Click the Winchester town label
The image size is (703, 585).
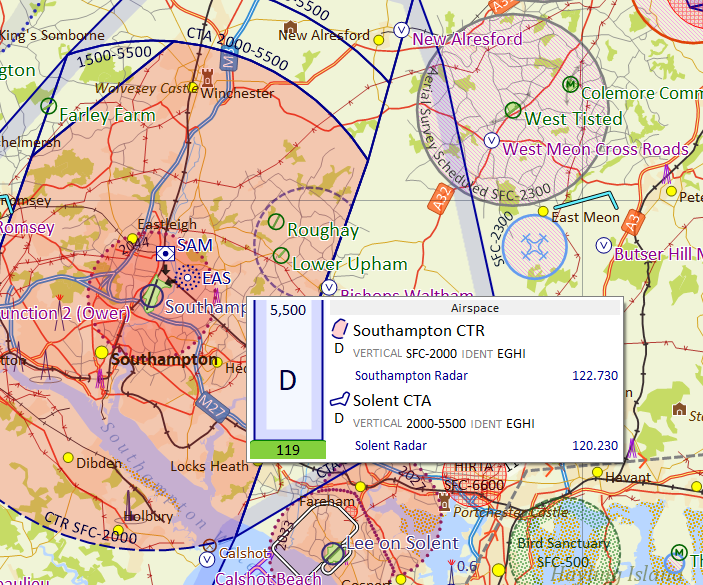pos(237,94)
